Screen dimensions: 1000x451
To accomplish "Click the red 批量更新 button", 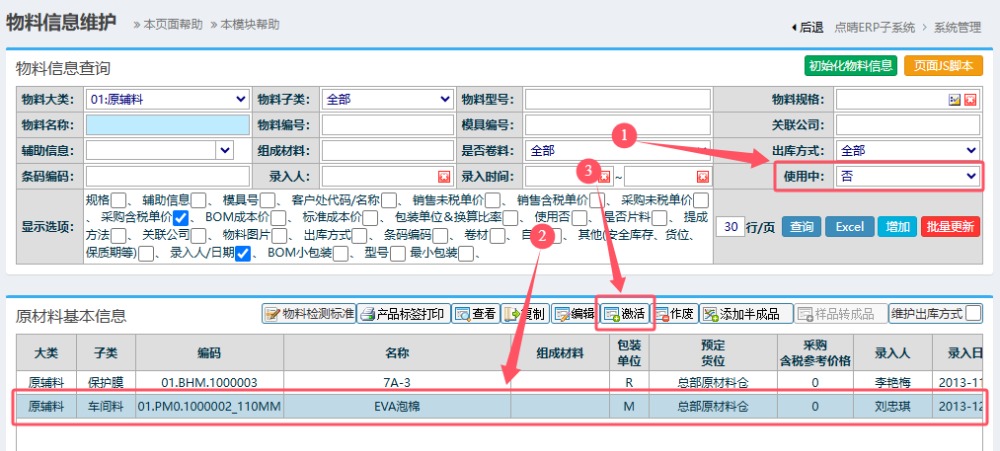I will pos(949,227).
